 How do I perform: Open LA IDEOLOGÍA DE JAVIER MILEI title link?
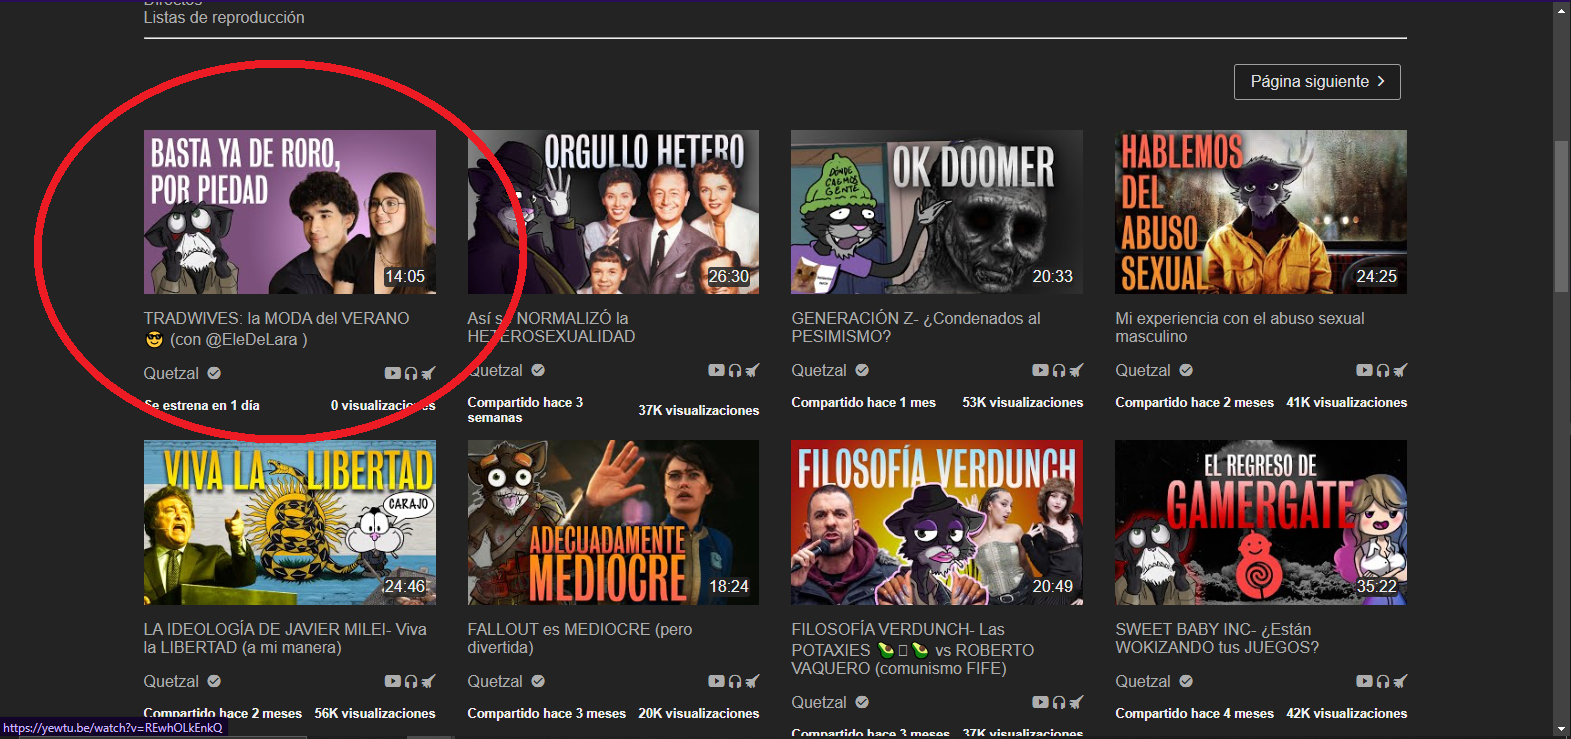[285, 638]
